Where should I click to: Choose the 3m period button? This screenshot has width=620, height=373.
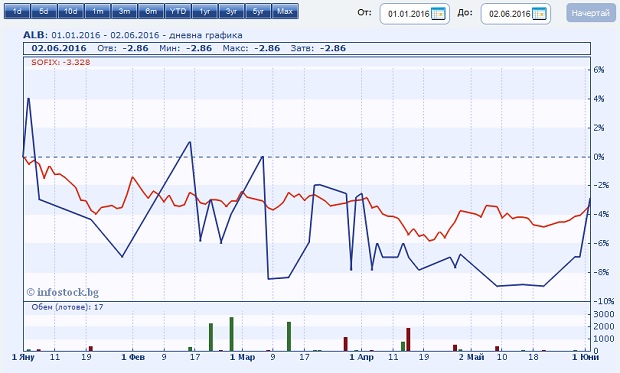point(124,11)
